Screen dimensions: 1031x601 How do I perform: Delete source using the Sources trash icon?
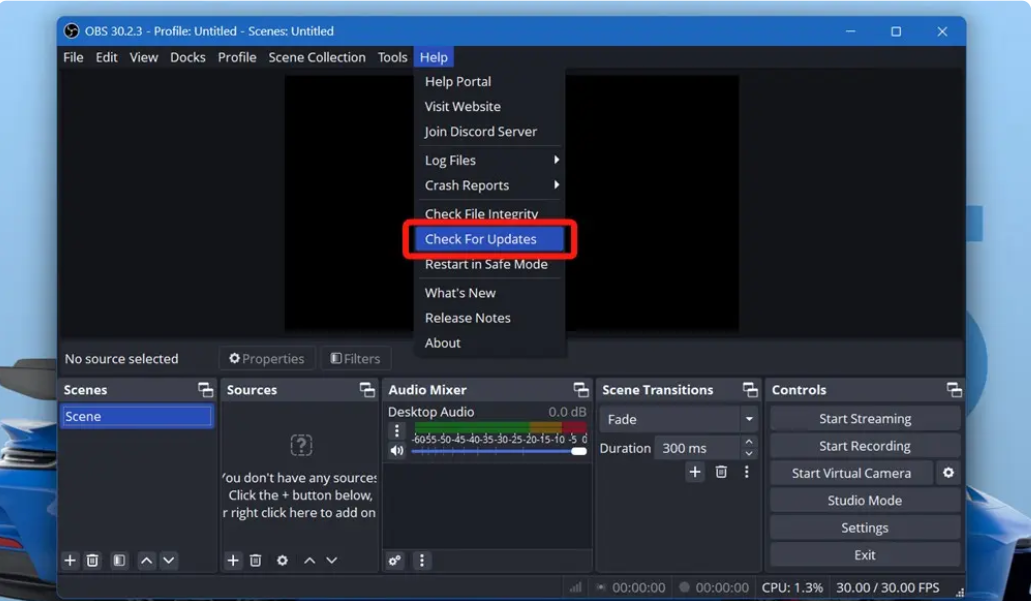tap(256, 560)
